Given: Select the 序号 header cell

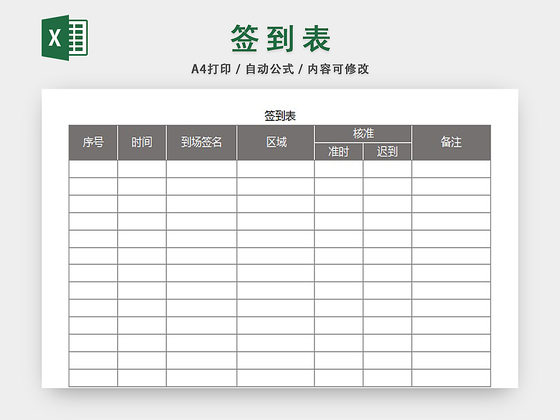Looking at the screenshot, I should click(93, 142).
